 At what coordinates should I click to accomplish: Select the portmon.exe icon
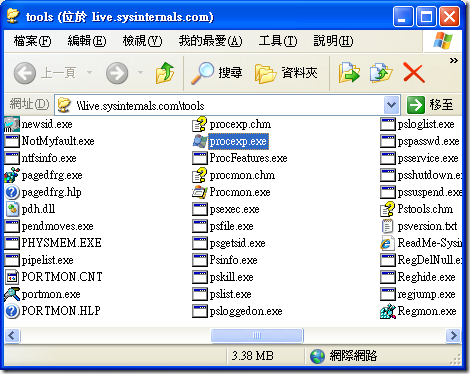(12, 294)
